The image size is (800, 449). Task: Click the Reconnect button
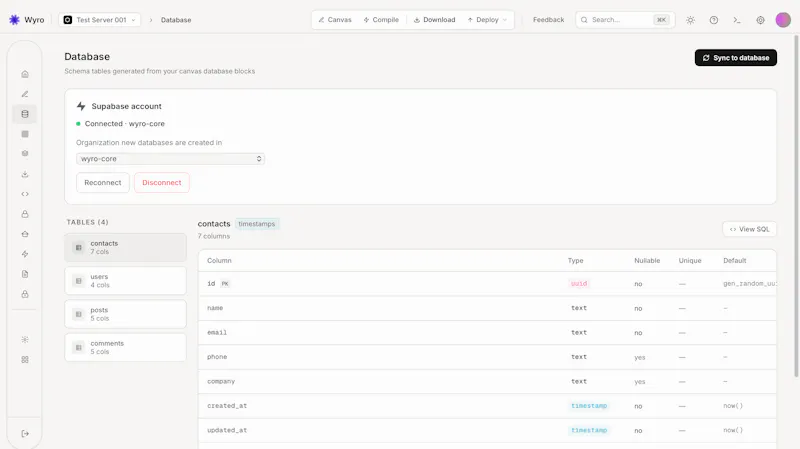[103, 183]
